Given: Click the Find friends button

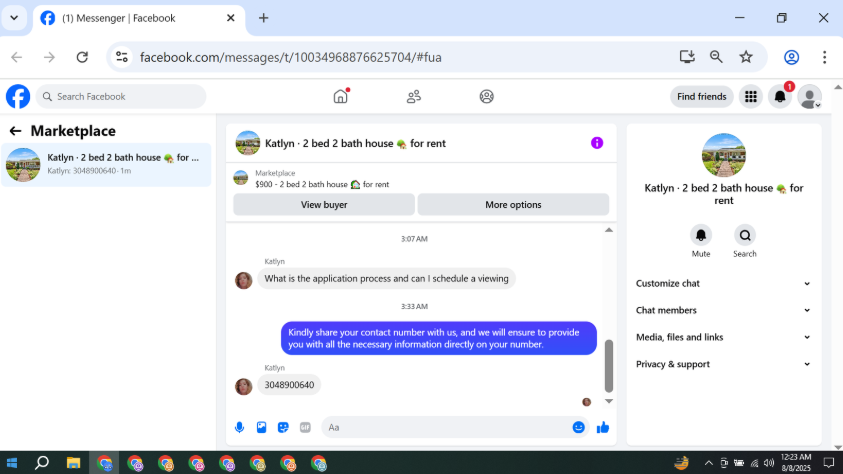Looking at the screenshot, I should (702, 97).
